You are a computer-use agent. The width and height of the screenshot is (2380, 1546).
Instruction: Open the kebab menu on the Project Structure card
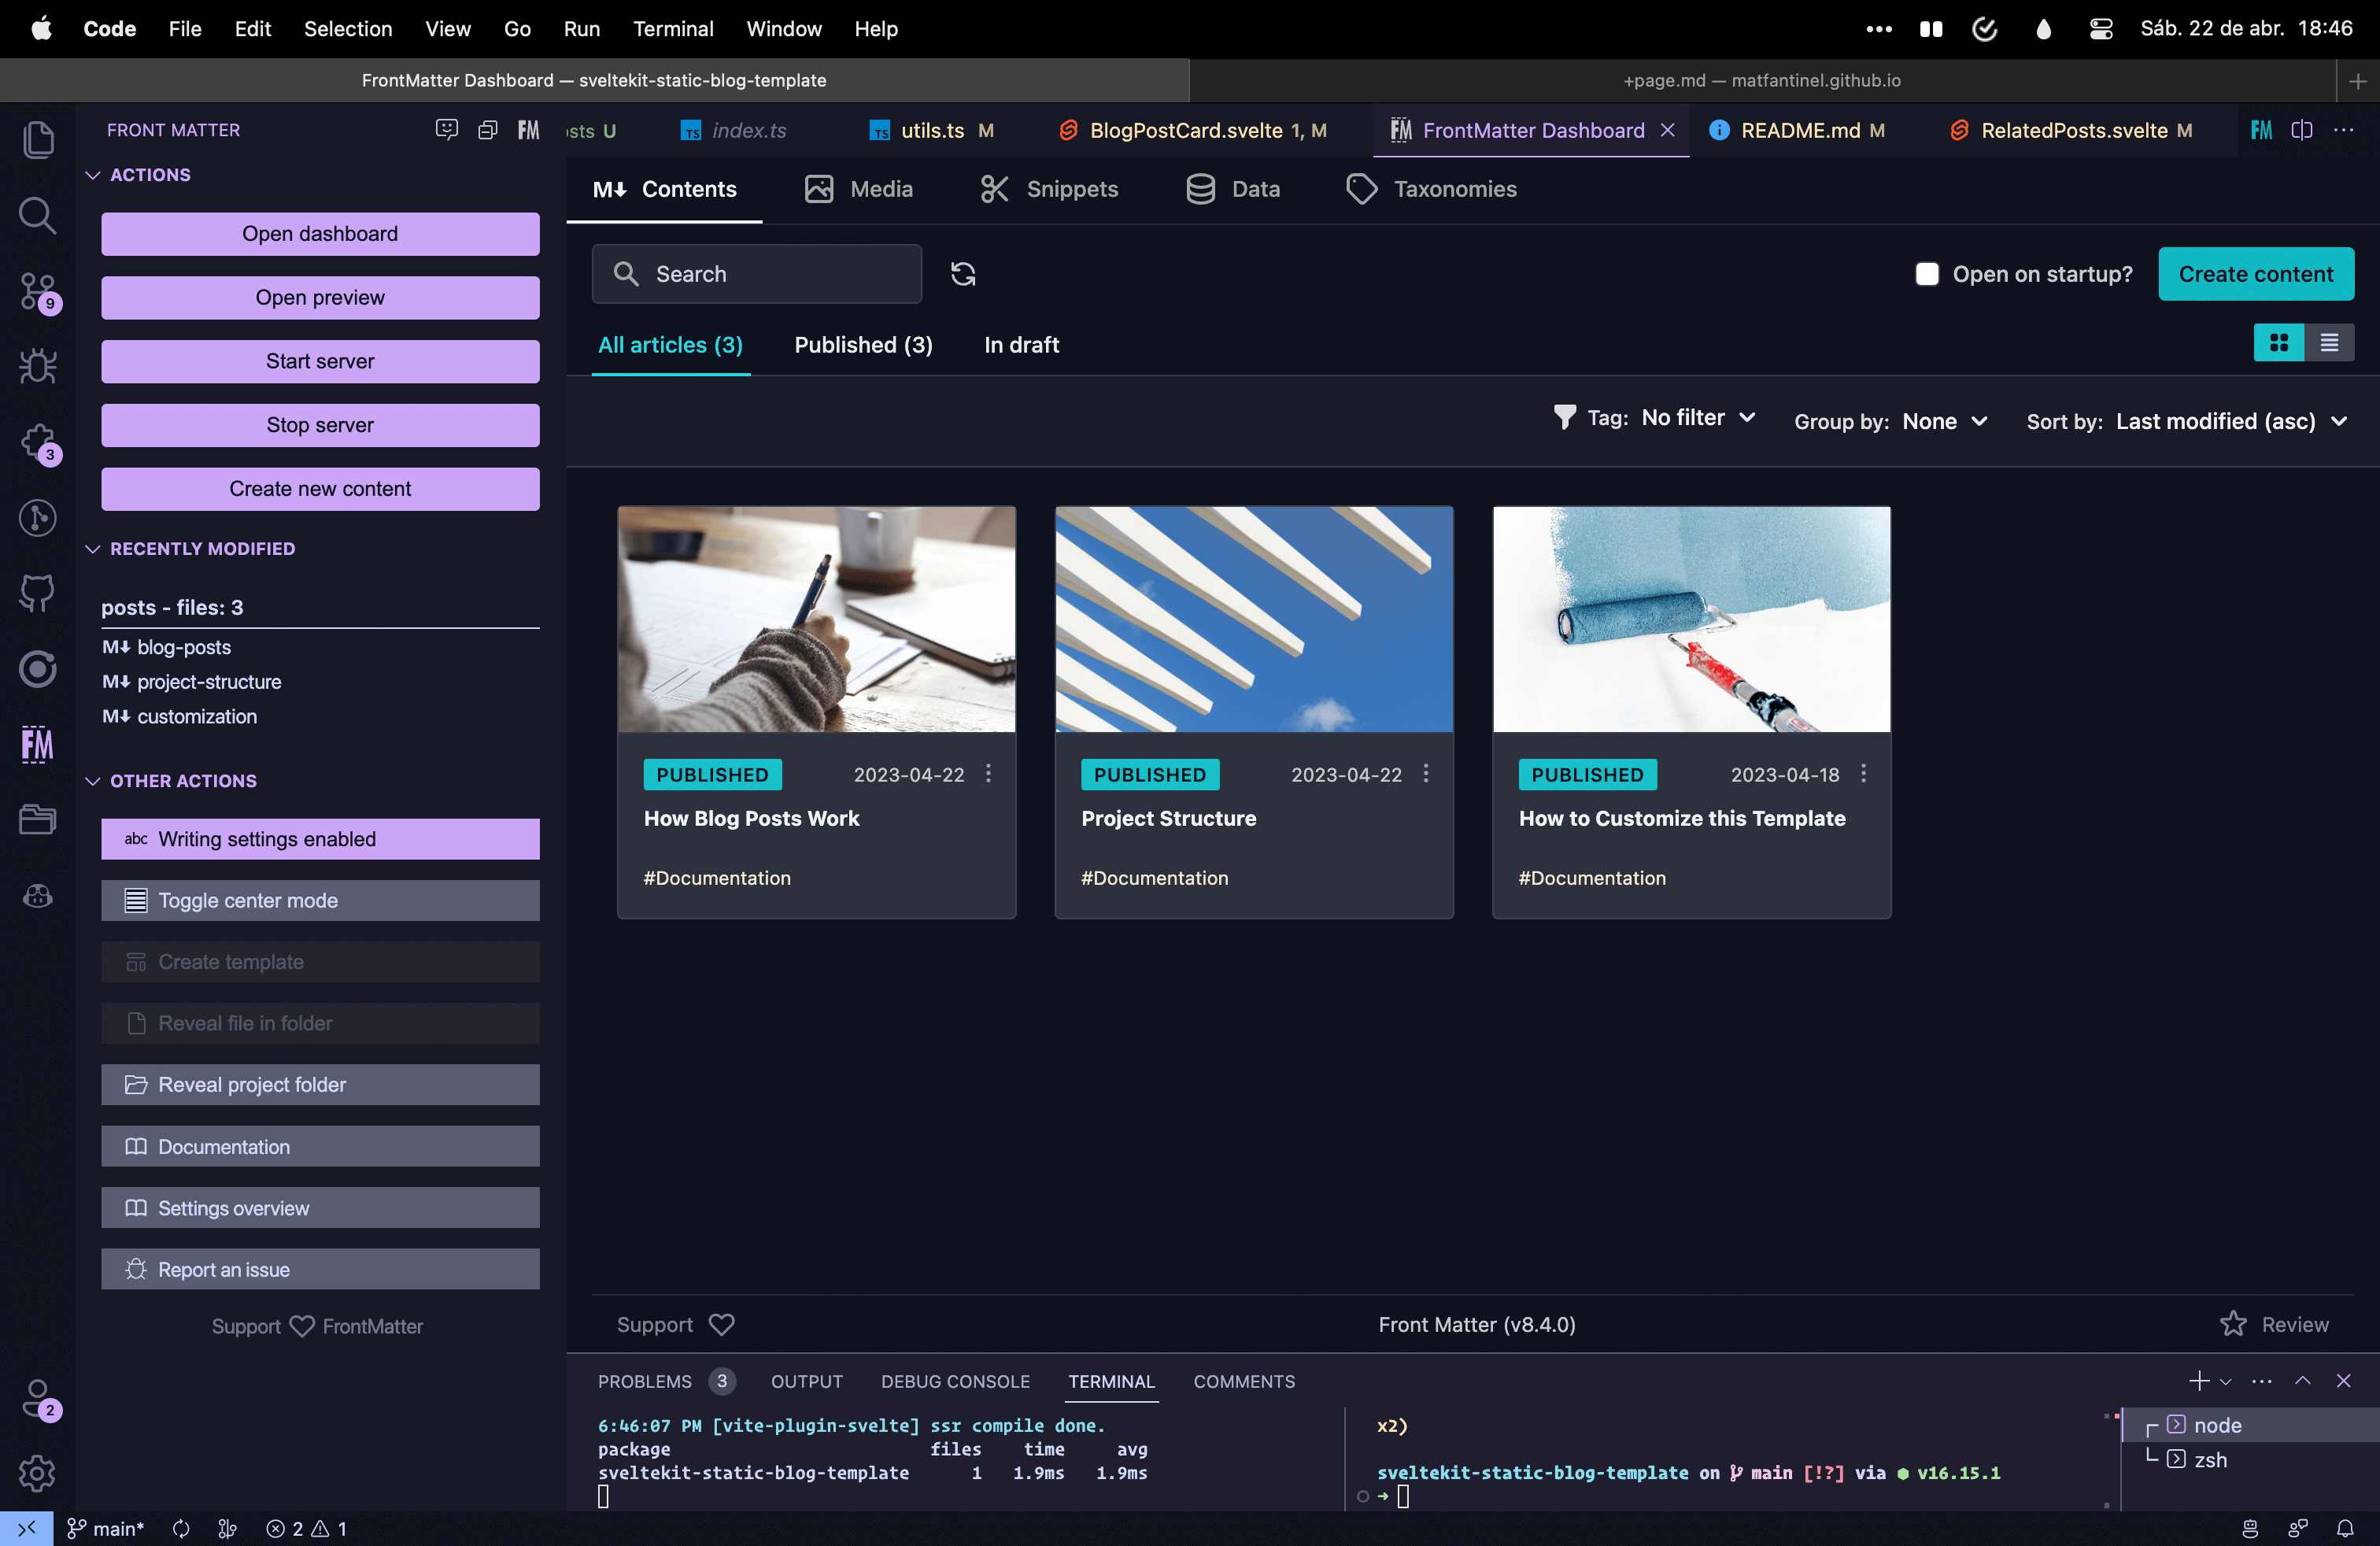1425,773
